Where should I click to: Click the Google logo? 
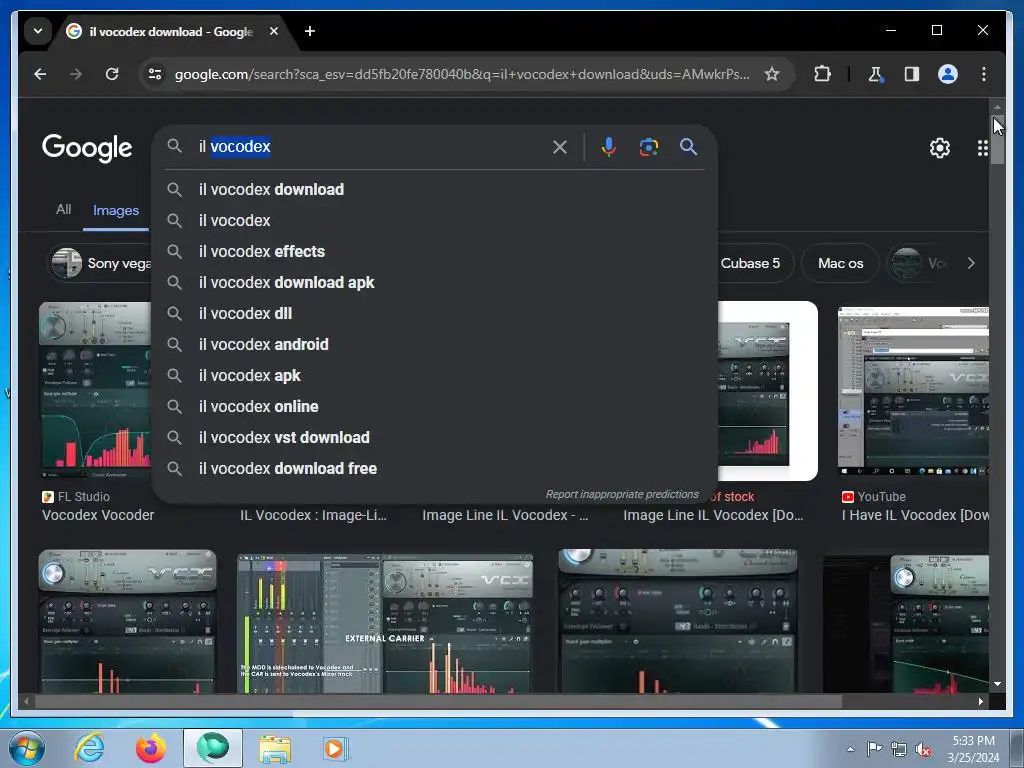click(87, 148)
